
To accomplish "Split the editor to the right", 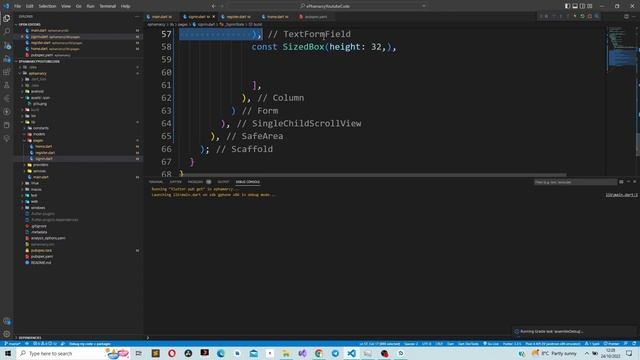I will 626,17.
